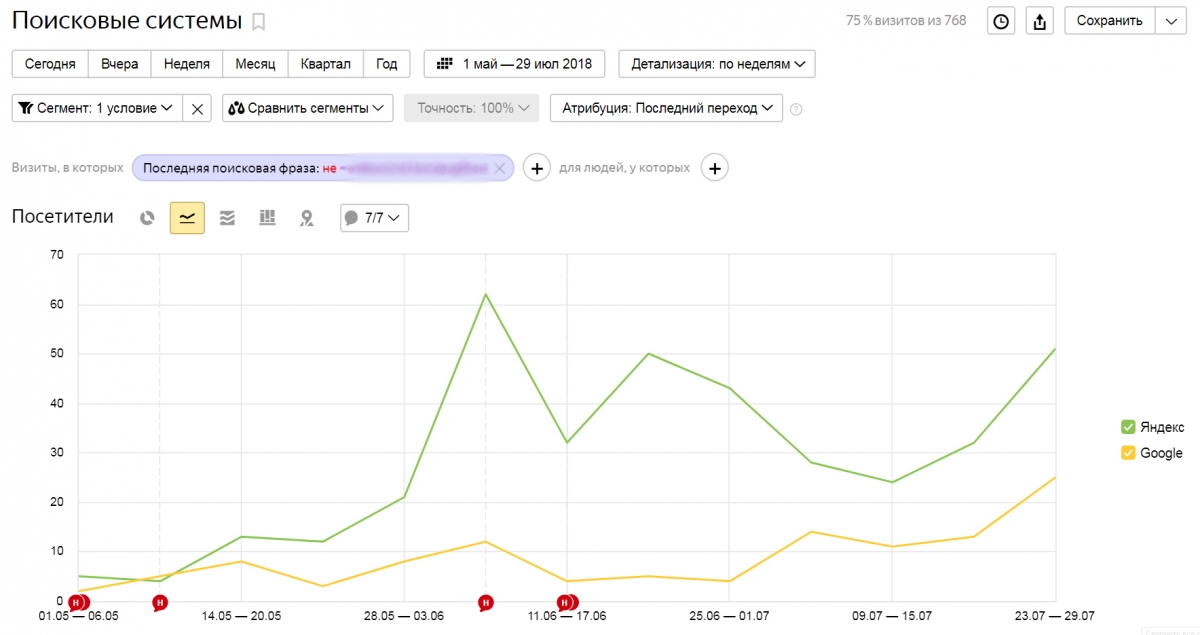Switch to stacked area chart view
1200x635 pixels.
(227, 218)
